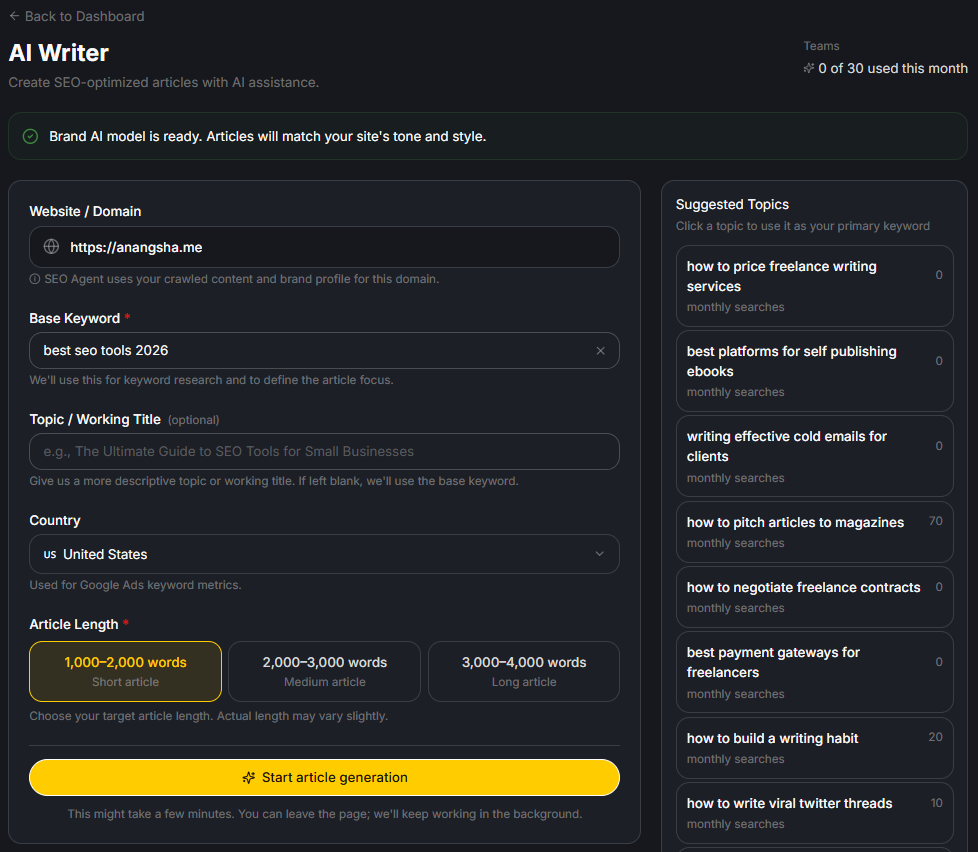
Task: Click the Topic / Working Title input
Action: [324, 451]
